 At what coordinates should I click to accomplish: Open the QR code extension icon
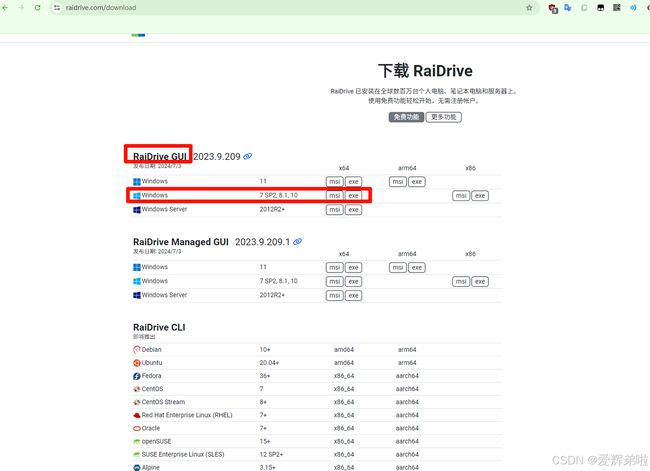pos(617,7)
